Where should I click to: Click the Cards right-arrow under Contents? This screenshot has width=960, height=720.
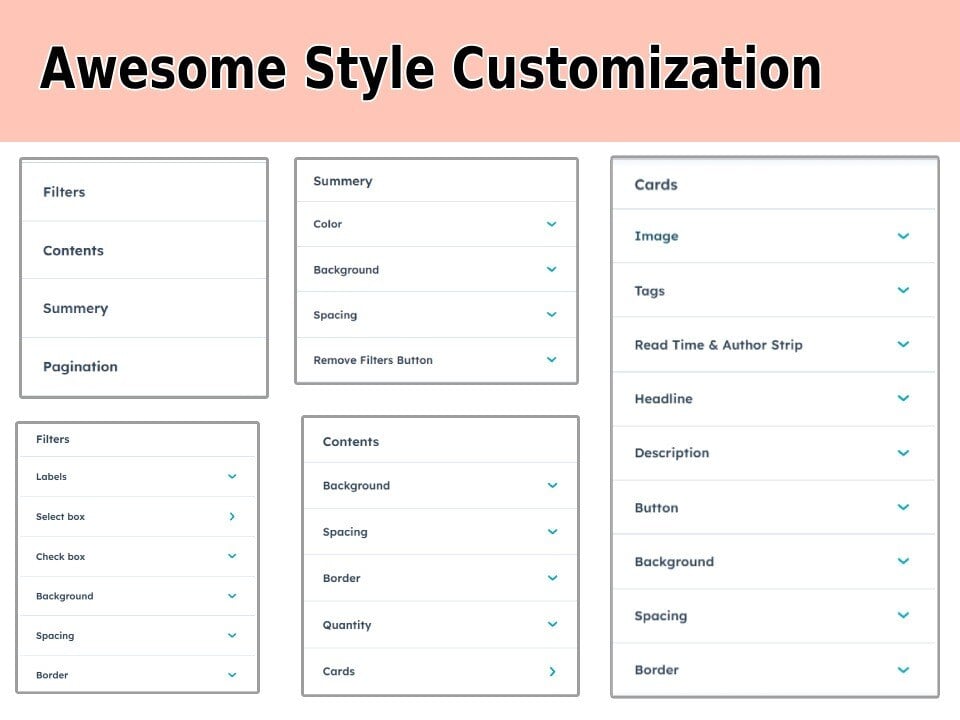[552, 671]
